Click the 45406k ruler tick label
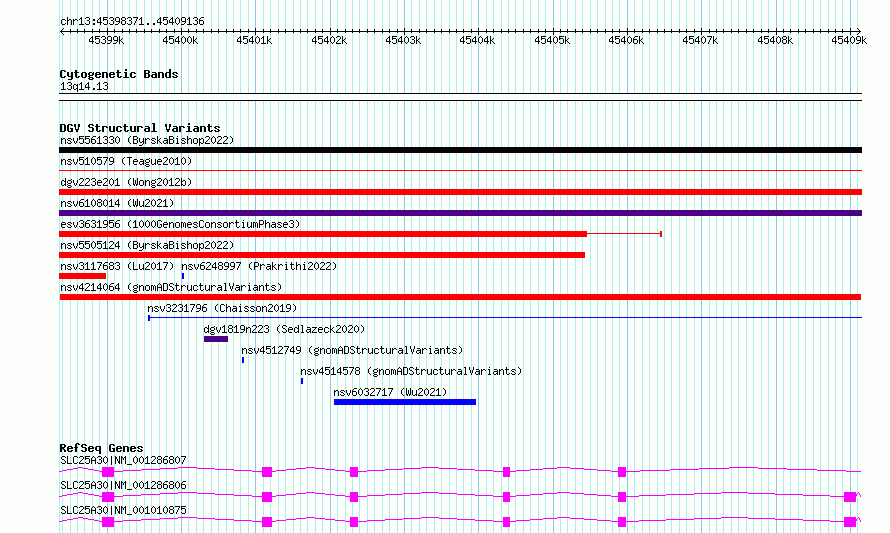Viewport: 890px width, 533px height. (x=626, y=40)
